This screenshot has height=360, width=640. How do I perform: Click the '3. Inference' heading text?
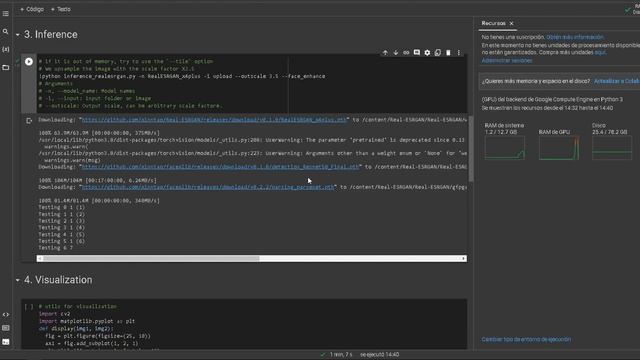tap(51, 35)
